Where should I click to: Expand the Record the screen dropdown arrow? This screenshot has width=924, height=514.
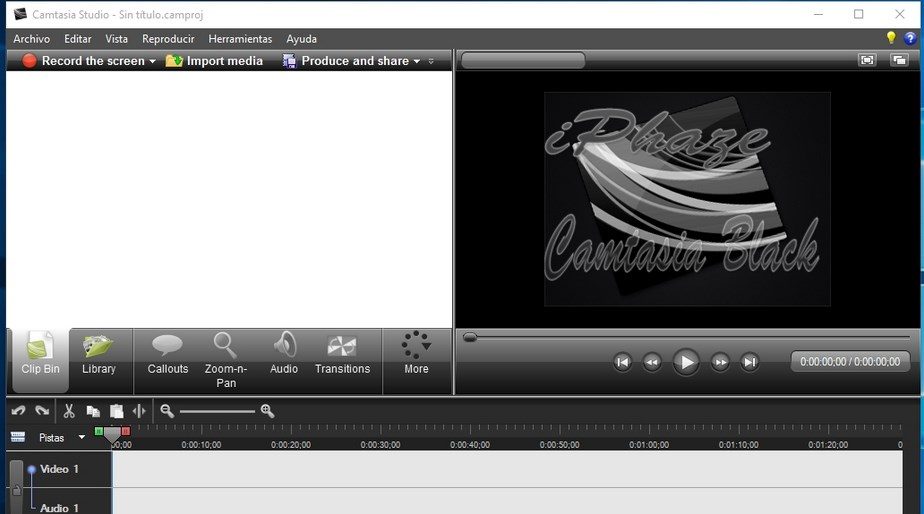click(153, 61)
